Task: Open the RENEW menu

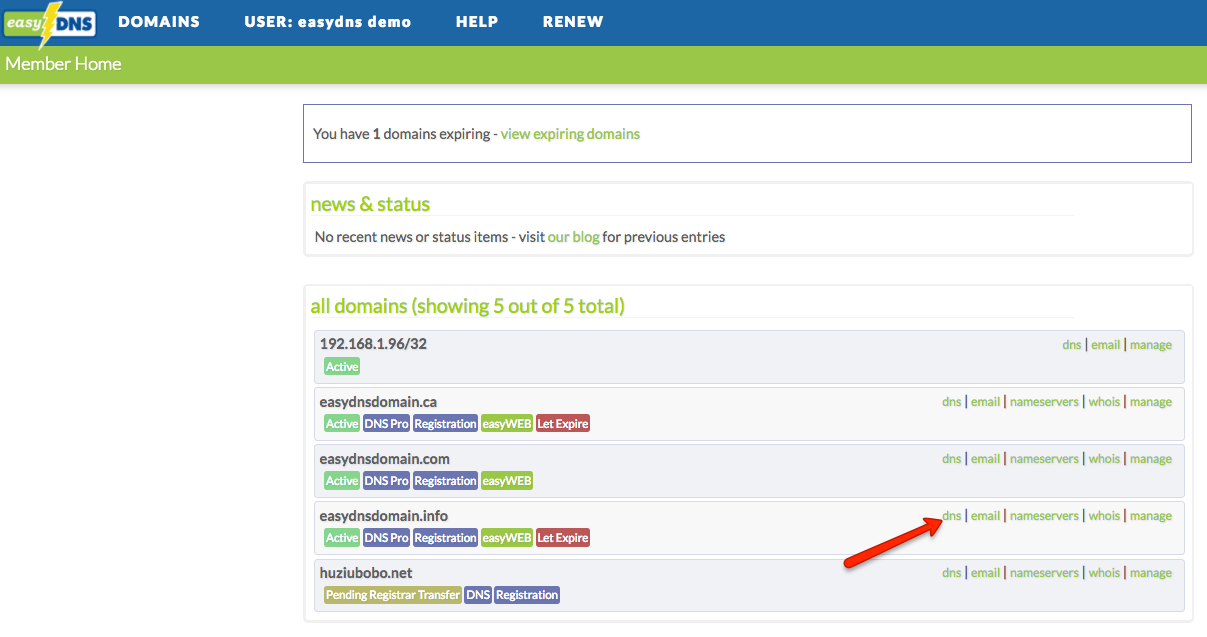Action: click(x=573, y=22)
